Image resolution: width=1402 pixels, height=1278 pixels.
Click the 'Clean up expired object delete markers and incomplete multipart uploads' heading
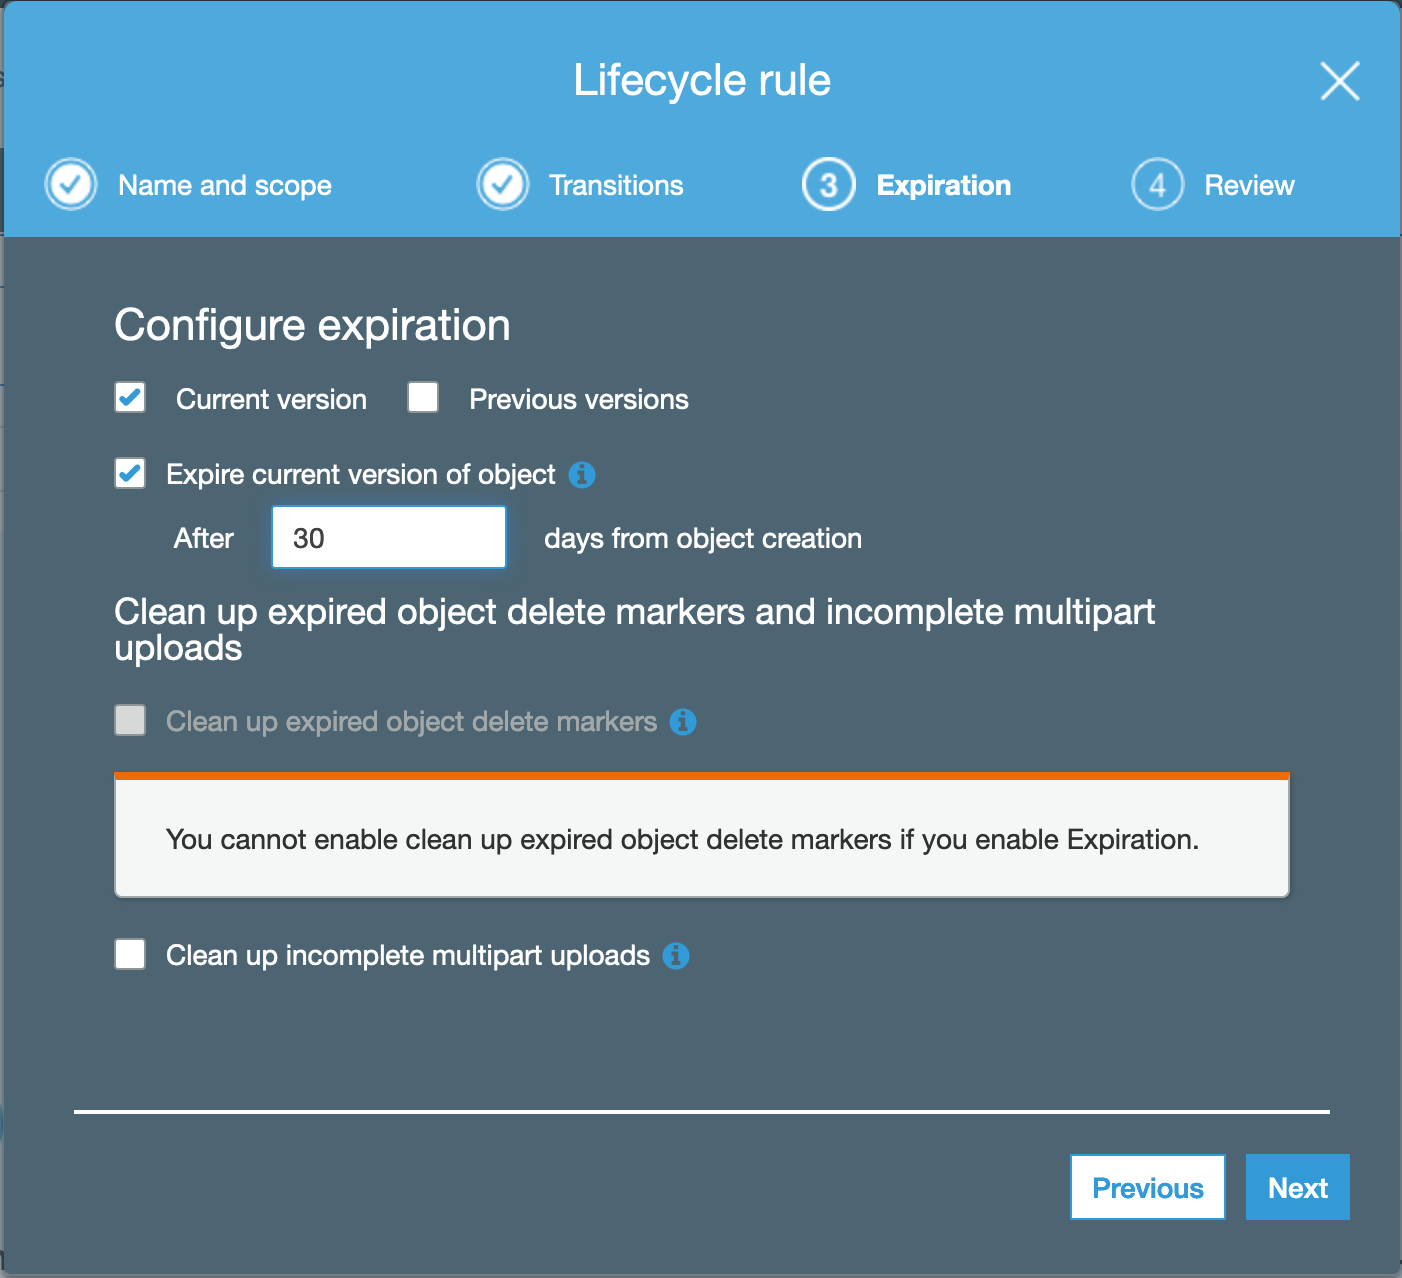635,630
